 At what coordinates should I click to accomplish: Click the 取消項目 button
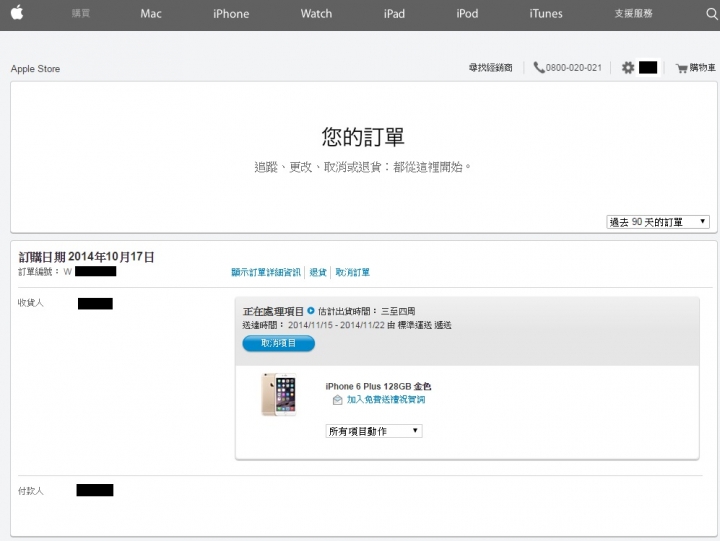(279, 343)
